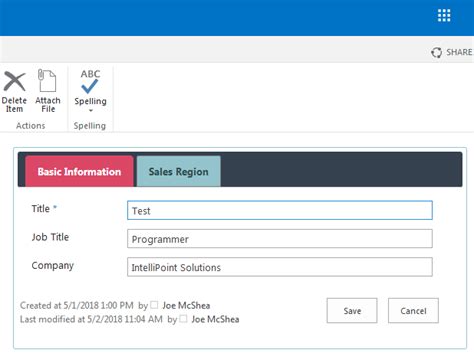Click presence box beside Created by Joe McShea
Screen dimensions: 474x363
(x=154, y=305)
